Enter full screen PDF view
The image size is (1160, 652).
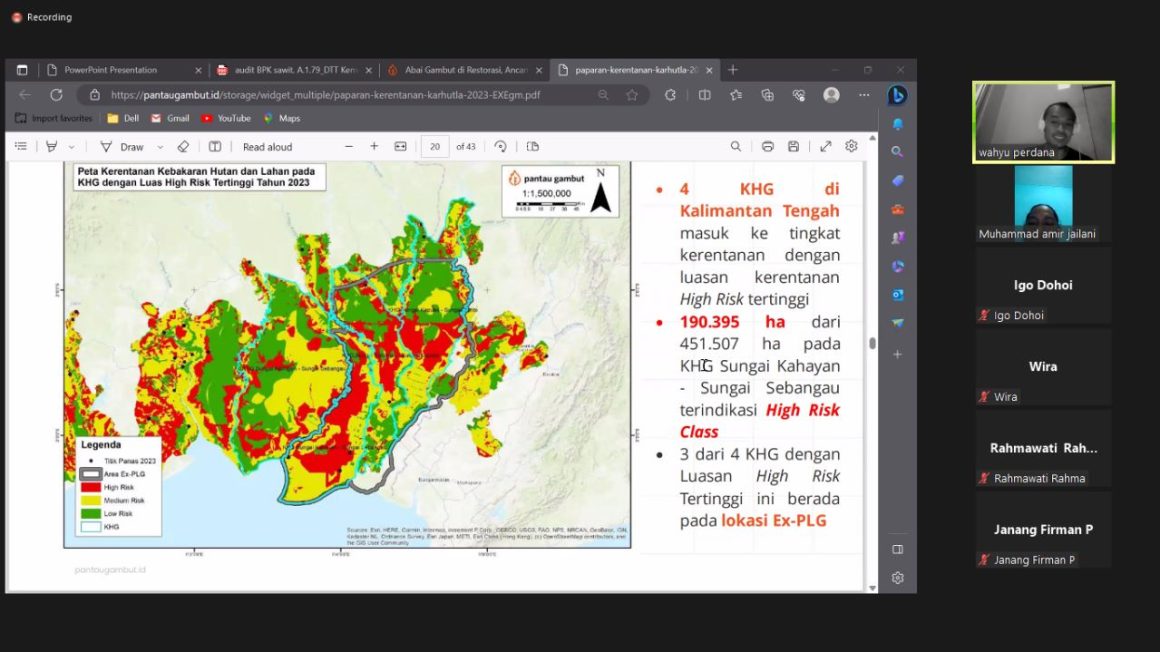[x=826, y=146]
